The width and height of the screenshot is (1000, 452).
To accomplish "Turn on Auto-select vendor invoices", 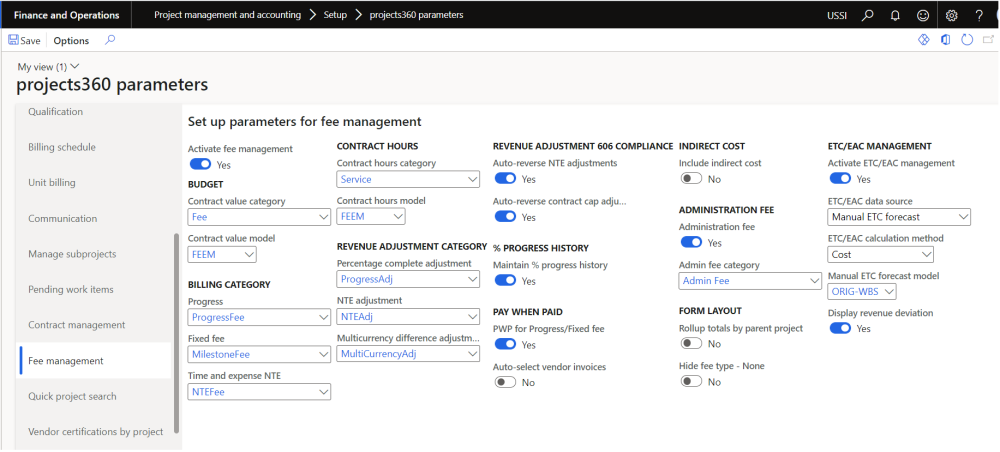I will (505, 382).
